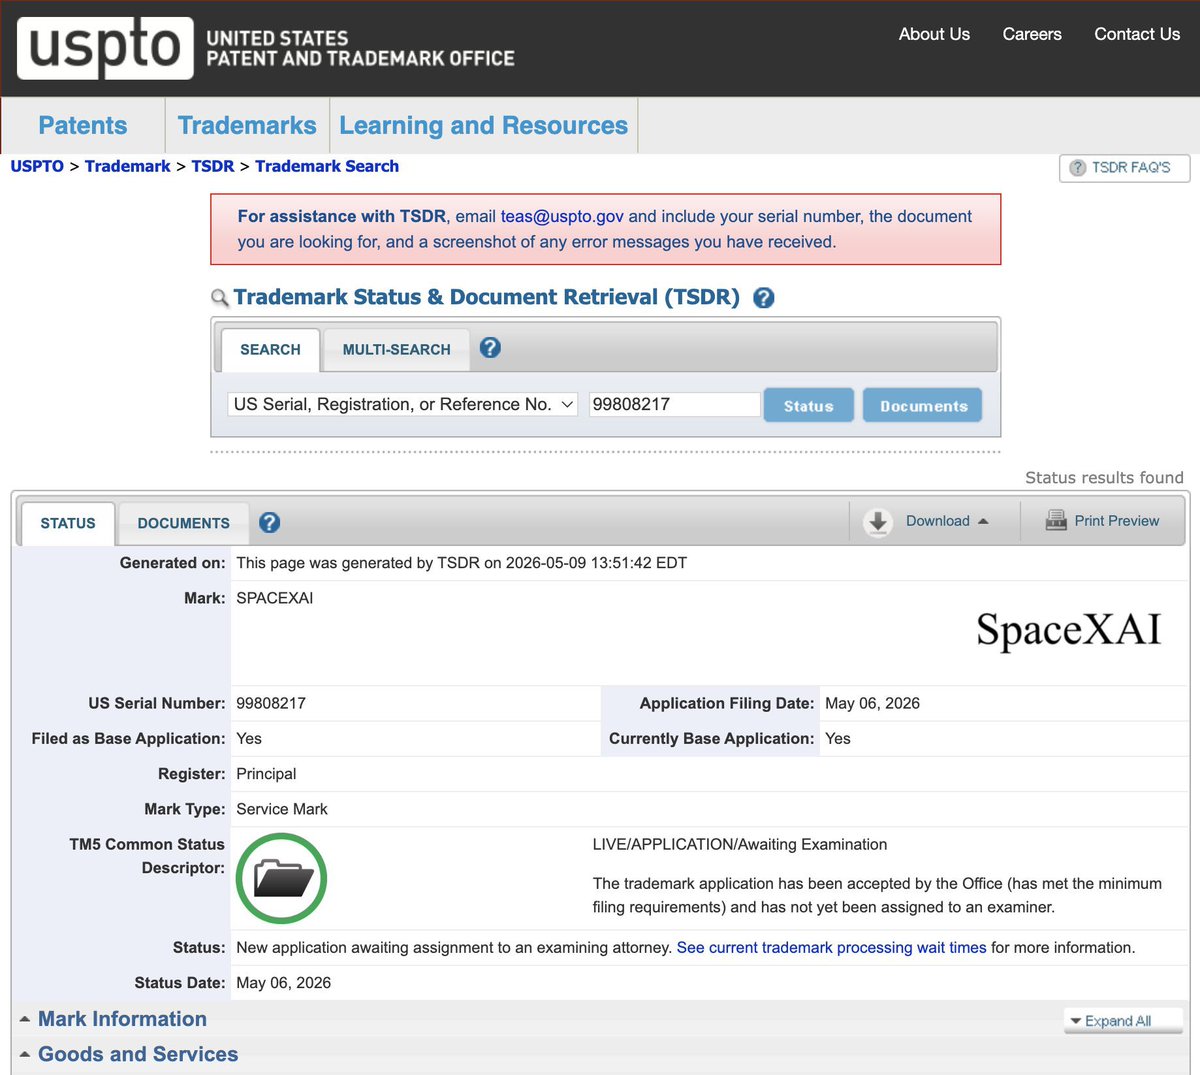The height and width of the screenshot is (1075, 1200).
Task: Open the Patents menu
Action: point(83,125)
